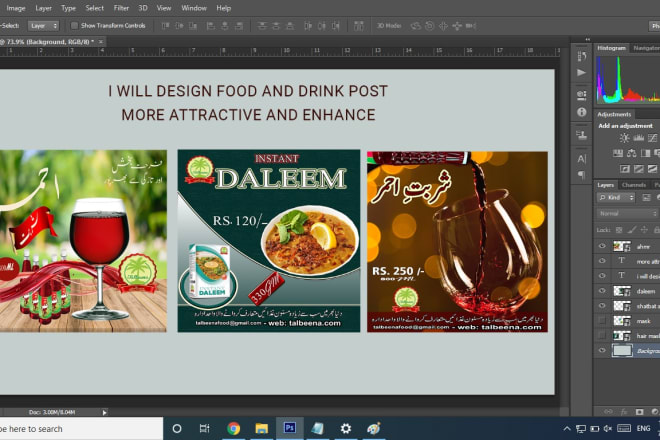Screen dimensions: 660x440
Task: Show hidden icons in system tray
Action: pyautogui.click(x=567, y=429)
